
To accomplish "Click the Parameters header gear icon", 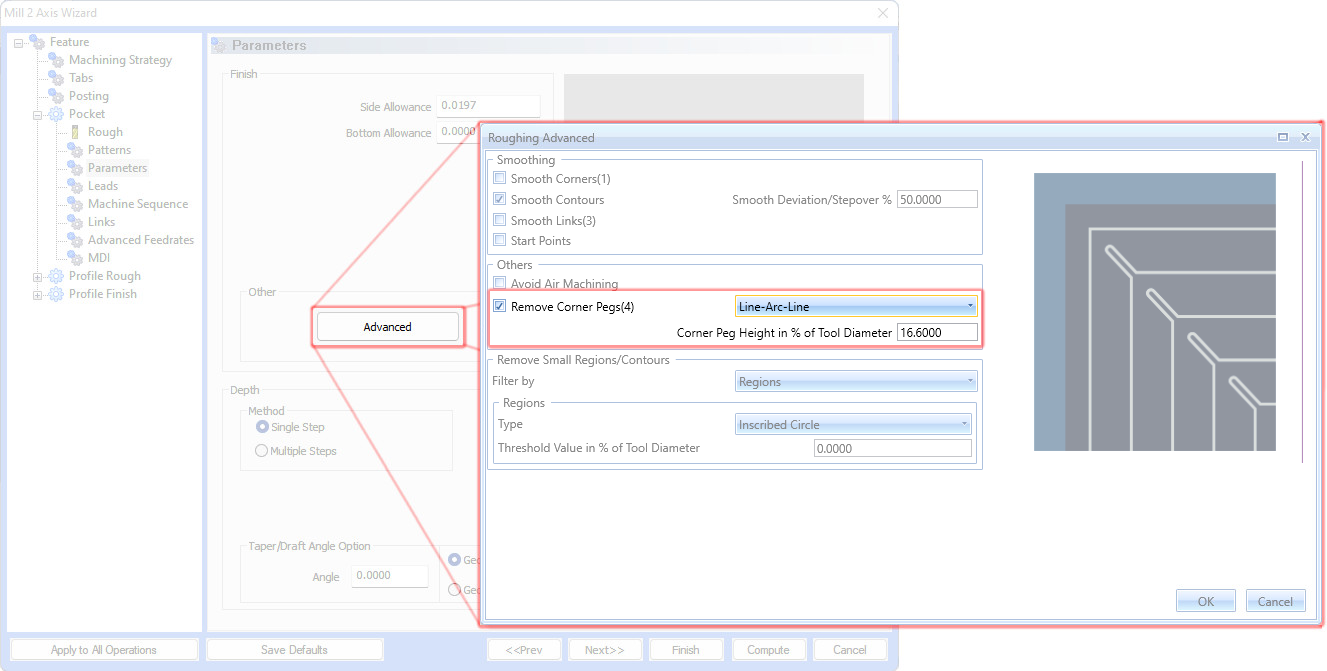I will tap(220, 45).
